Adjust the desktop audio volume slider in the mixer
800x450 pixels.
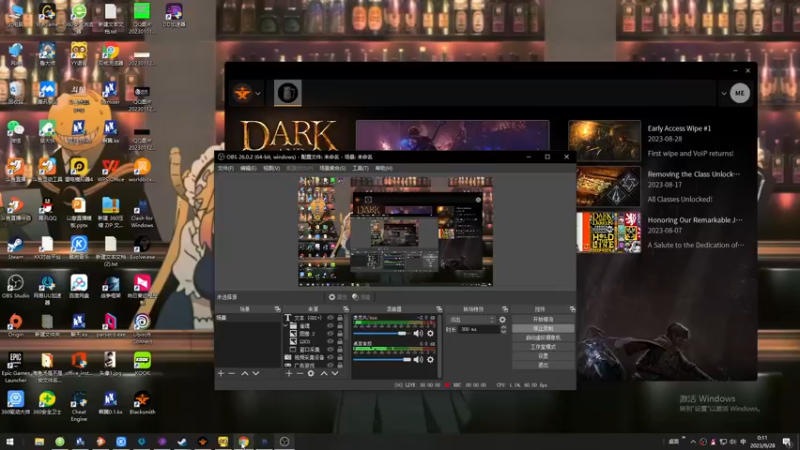click(382, 360)
